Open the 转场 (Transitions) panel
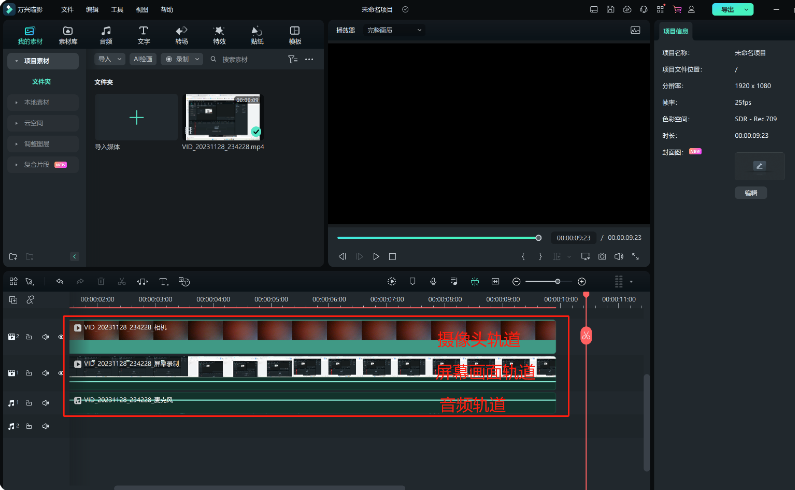Screen dimensions: 795x490 (181, 35)
